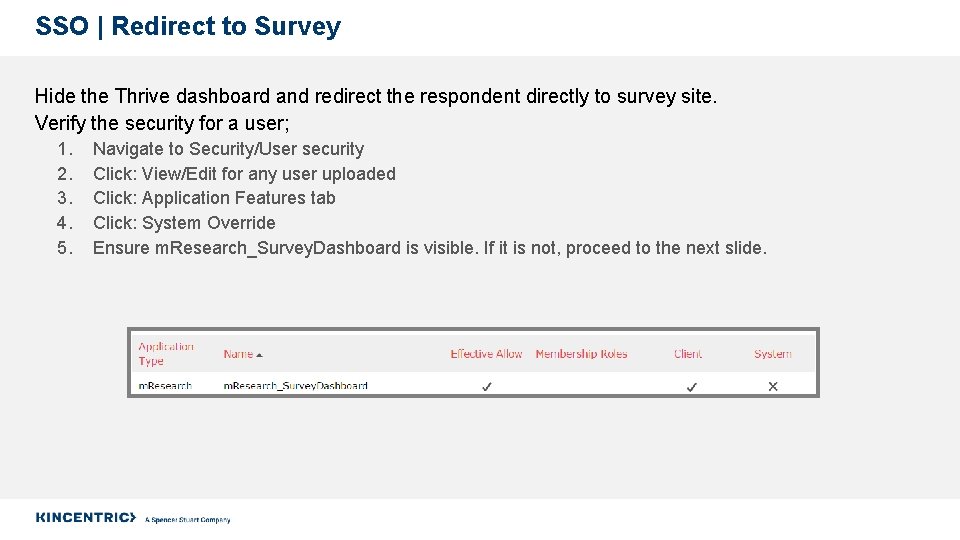
Task: Click the Client column checkmark
Action: point(692,387)
